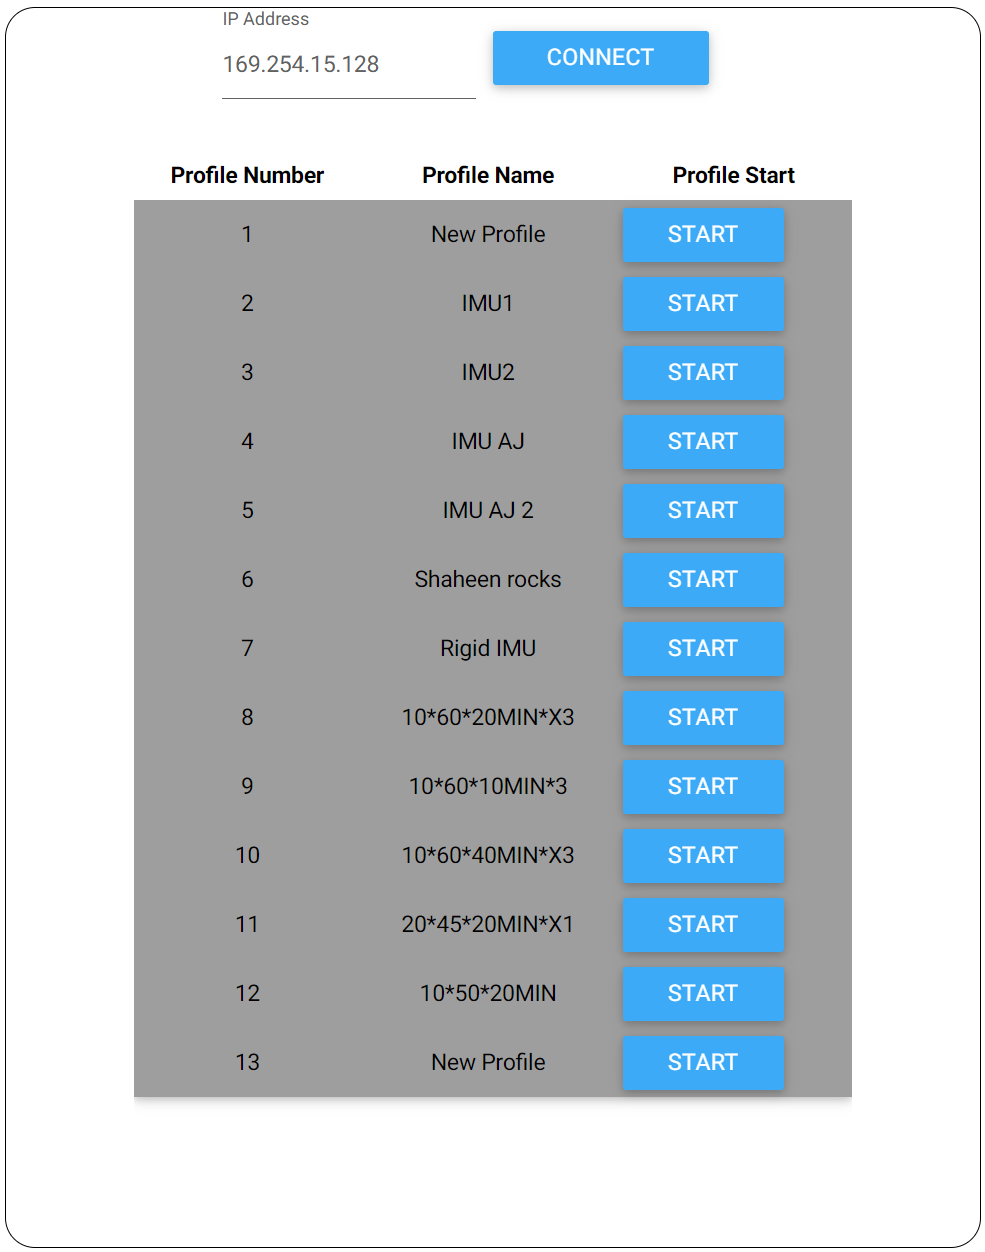Click the Rigid IMU name cell

pyautogui.click(x=488, y=649)
